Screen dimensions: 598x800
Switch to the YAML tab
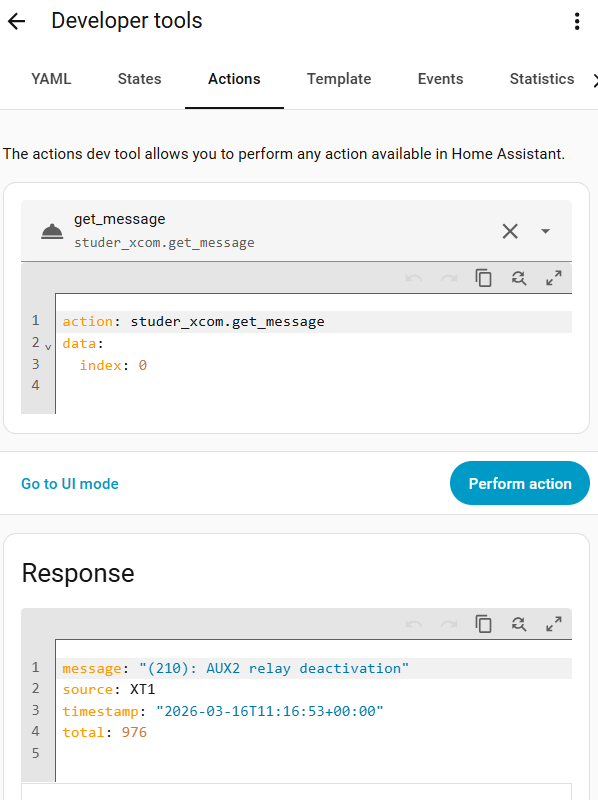click(51, 79)
